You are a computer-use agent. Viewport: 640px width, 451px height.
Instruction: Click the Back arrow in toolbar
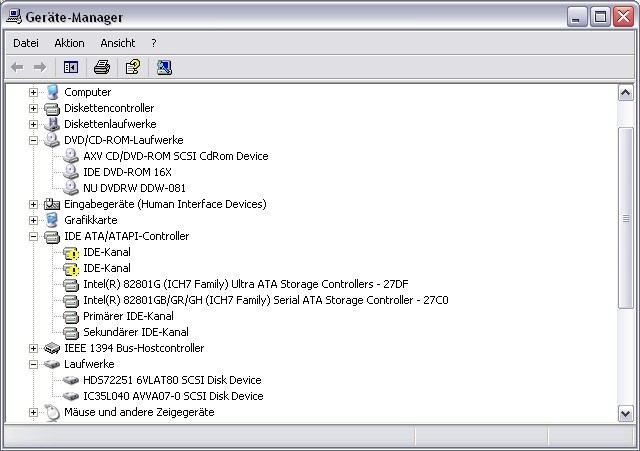point(17,67)
